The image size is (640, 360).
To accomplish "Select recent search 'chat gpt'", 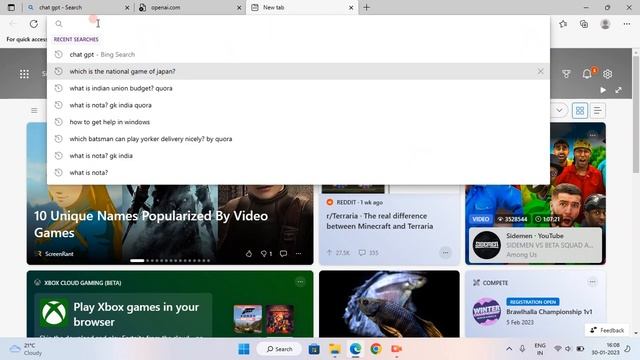I will point(298,55).
